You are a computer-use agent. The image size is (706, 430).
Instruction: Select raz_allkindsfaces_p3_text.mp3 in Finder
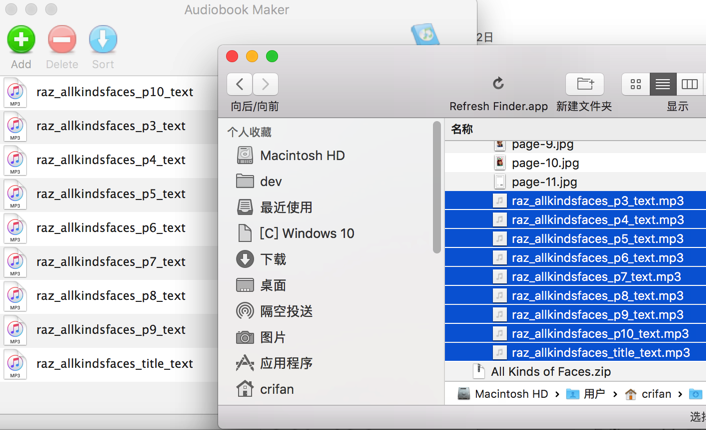pos(575,201)
